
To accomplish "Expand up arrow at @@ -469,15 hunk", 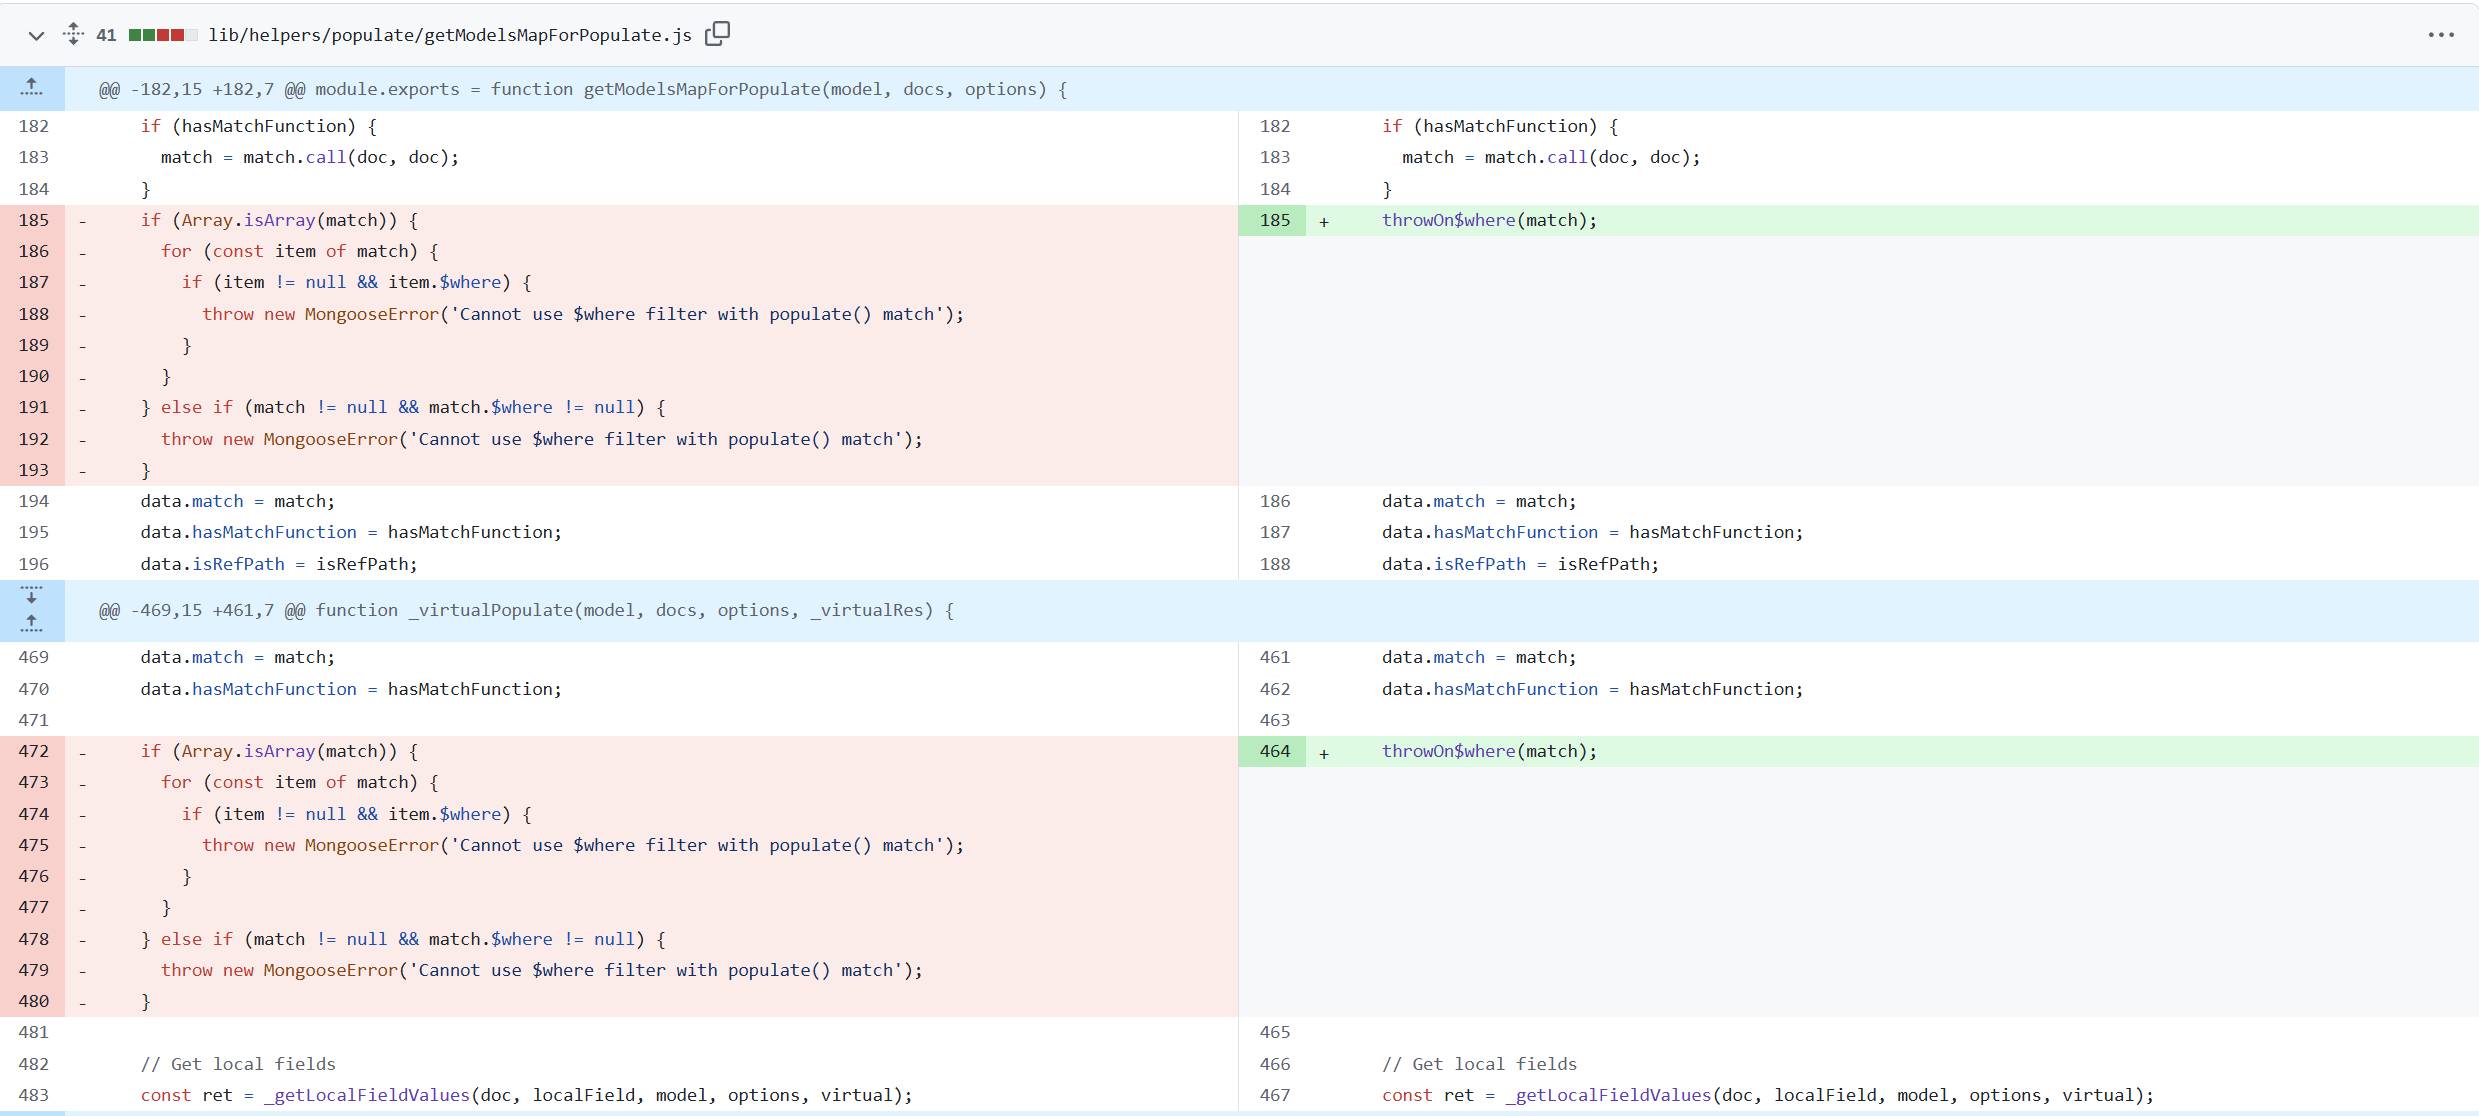I will 32,625.
